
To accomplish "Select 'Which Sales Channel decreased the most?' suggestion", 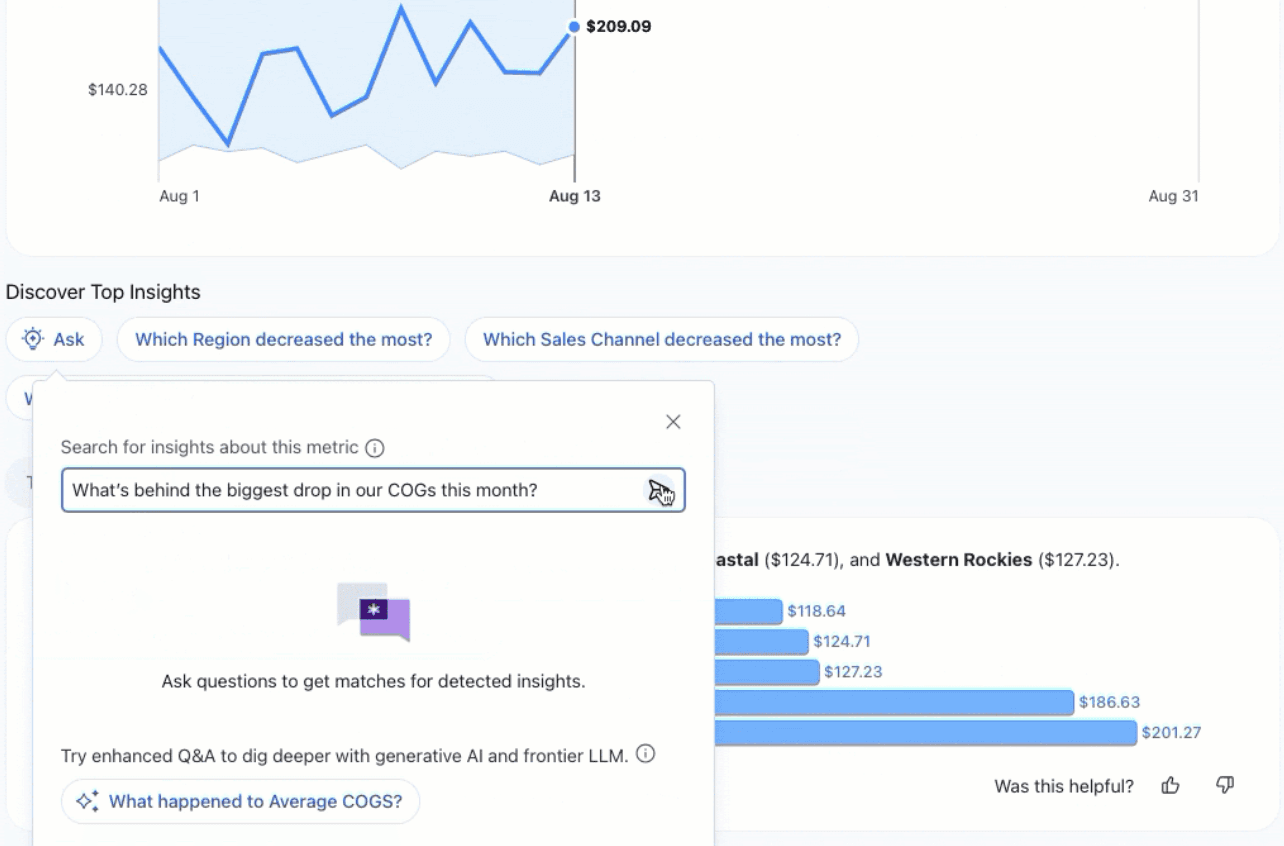I will (662, 340).
